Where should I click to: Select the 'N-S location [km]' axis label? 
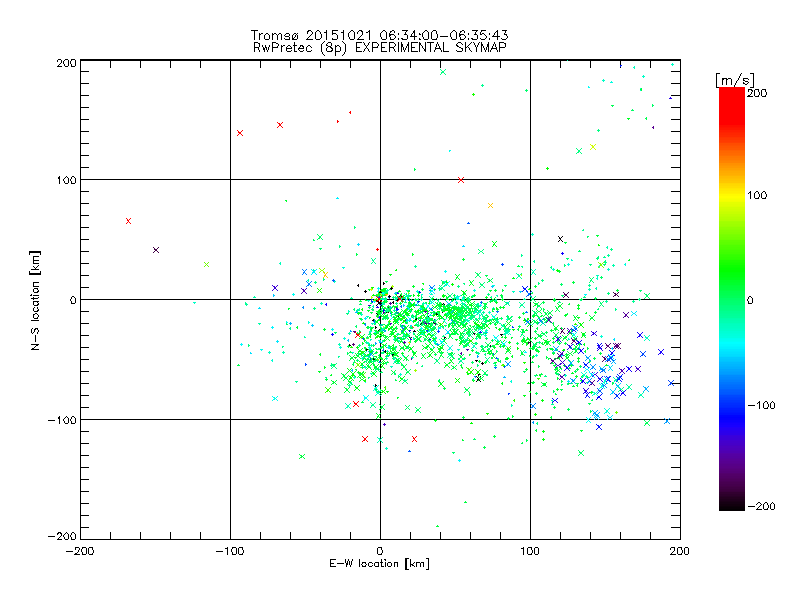coord(35,300)
